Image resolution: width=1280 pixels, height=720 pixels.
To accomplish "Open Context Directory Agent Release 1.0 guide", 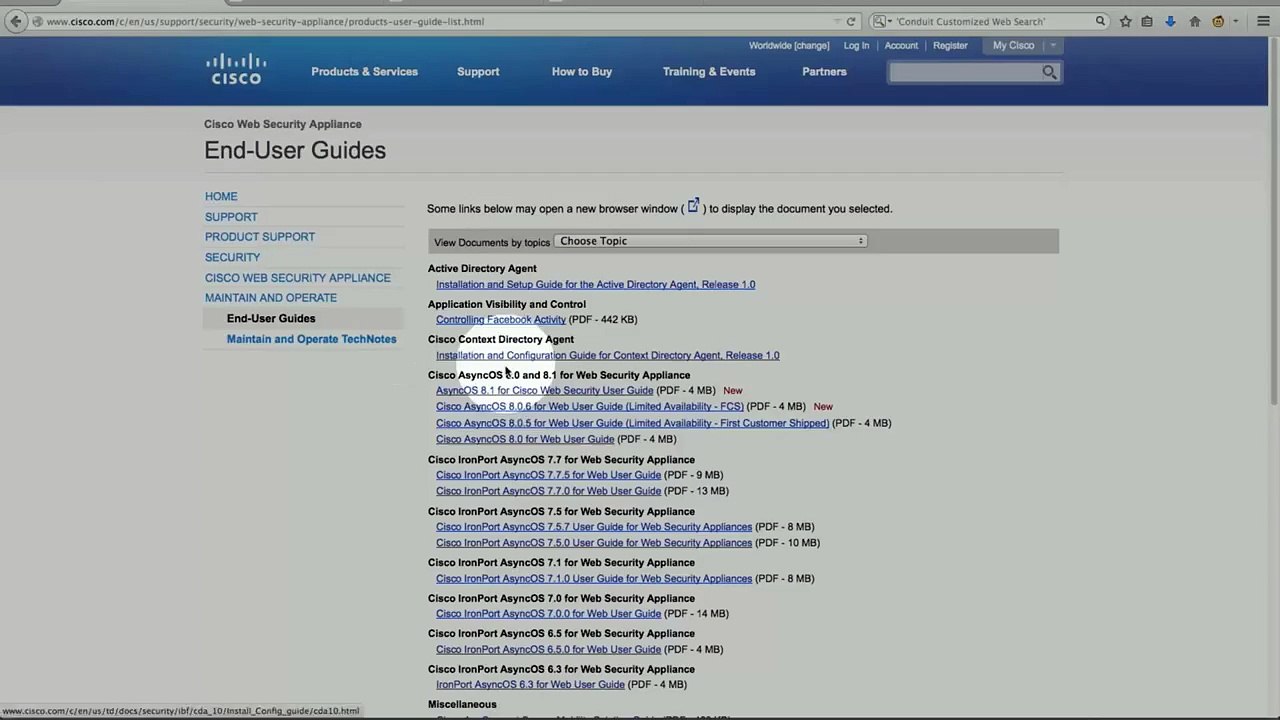I will (607, 356).
